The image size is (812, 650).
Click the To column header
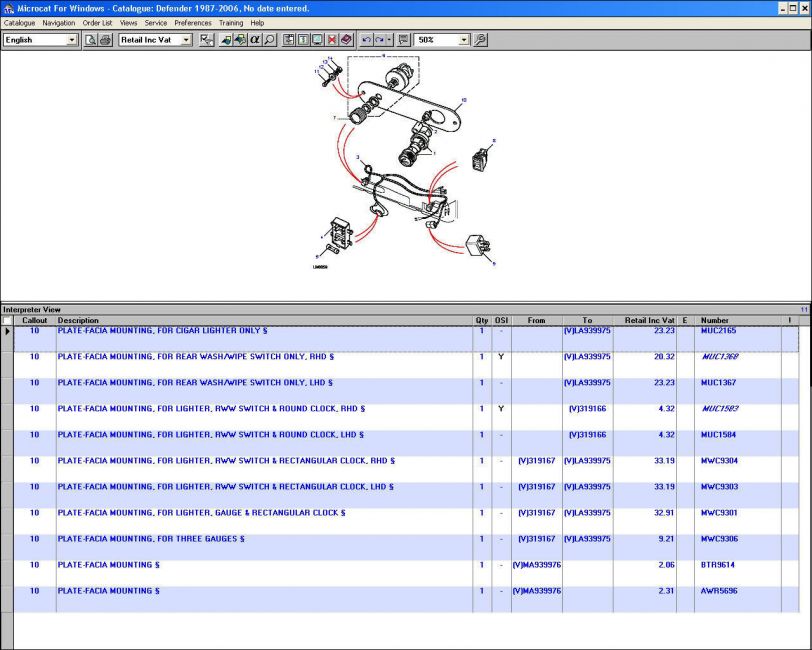tap(587, 321)
